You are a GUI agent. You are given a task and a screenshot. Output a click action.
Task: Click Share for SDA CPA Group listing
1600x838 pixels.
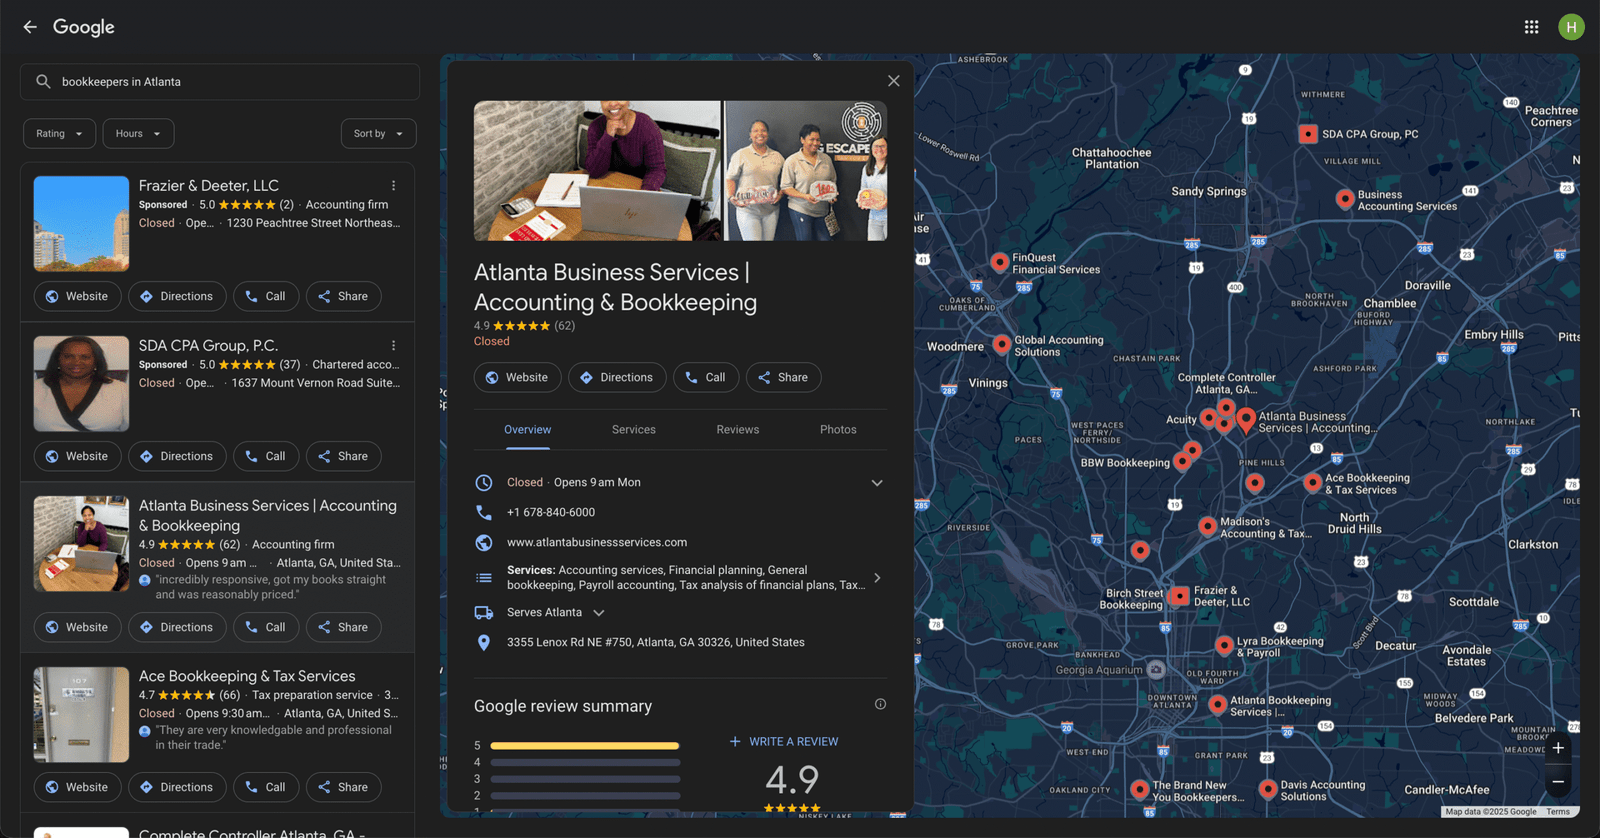click(344, 456)
